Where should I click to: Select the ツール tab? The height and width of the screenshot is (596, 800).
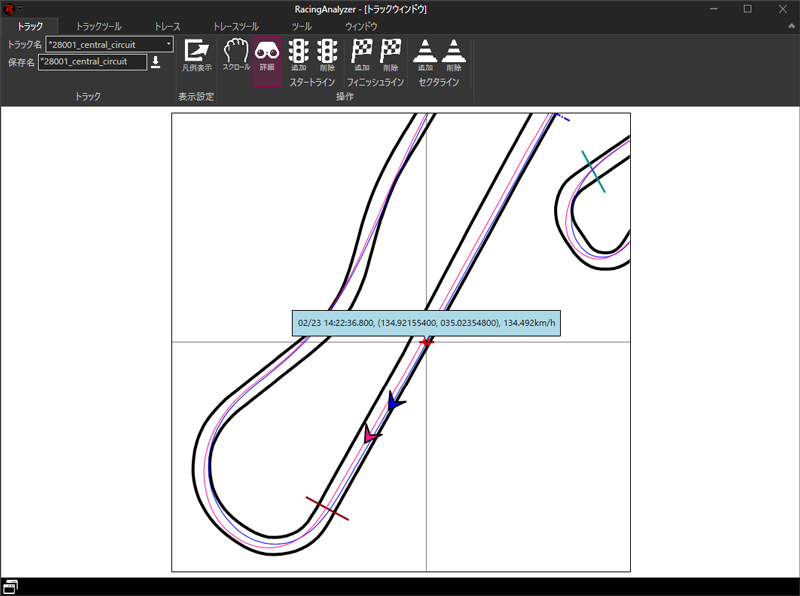tap(301, 26)
